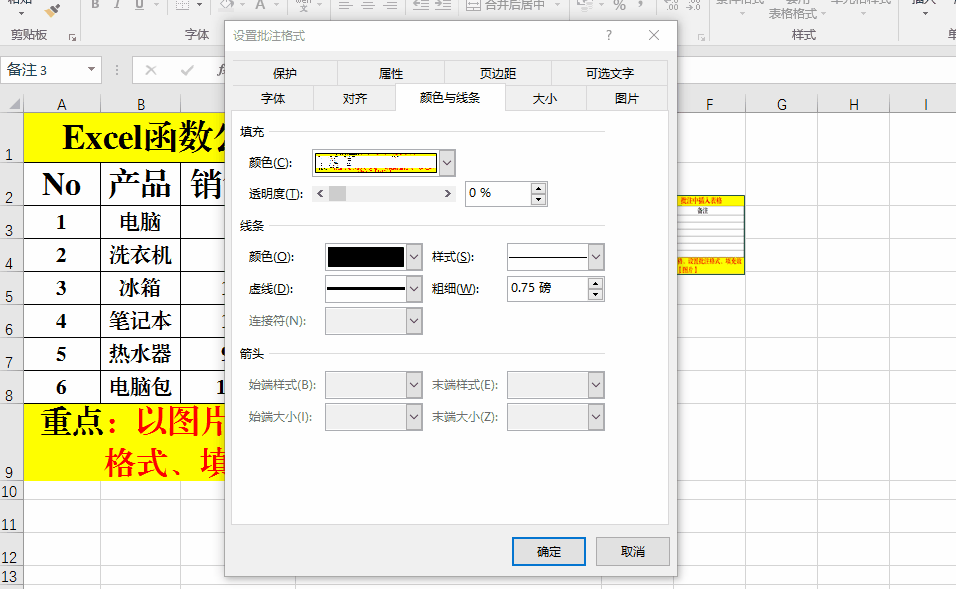Open the dash type (虚线D) dropdown
This screenshot has height=589, width=956.
click(414, 288)
